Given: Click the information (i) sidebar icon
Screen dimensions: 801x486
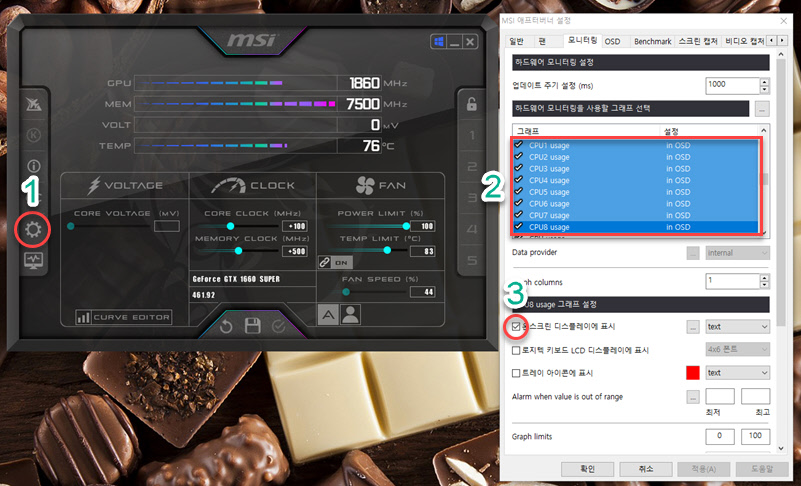Looking at the screenshot, I should [x=34, y=166].
